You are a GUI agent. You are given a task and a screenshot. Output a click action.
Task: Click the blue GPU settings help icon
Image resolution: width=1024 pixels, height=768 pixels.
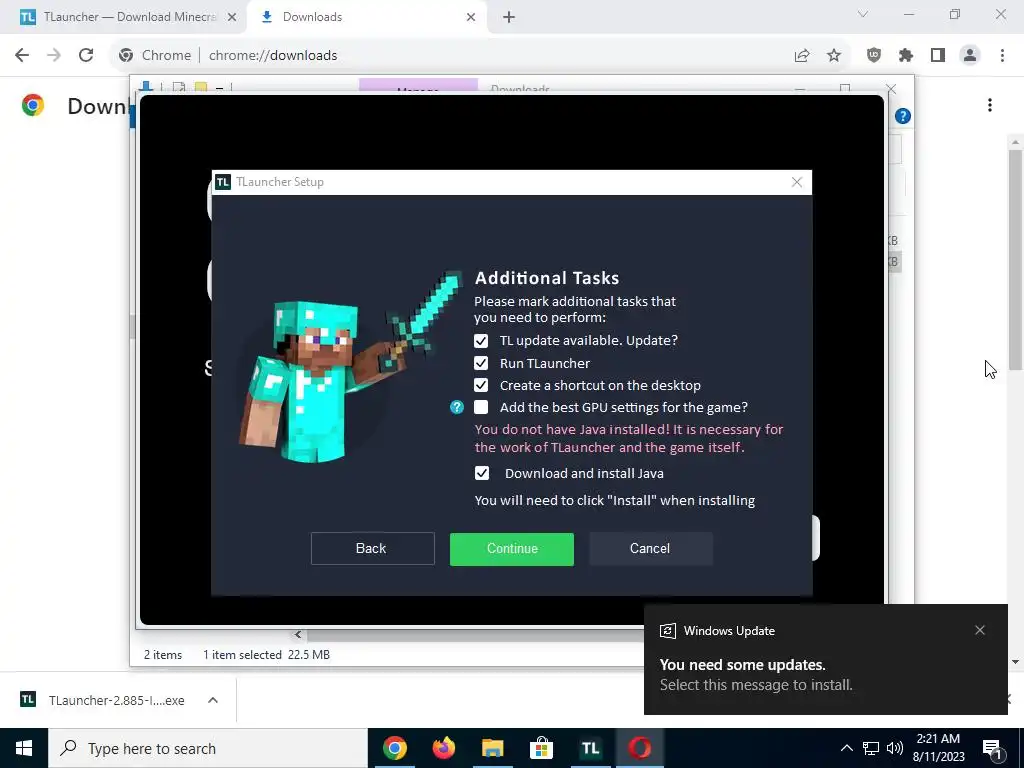pyautogui.click(x=457, y=408)
